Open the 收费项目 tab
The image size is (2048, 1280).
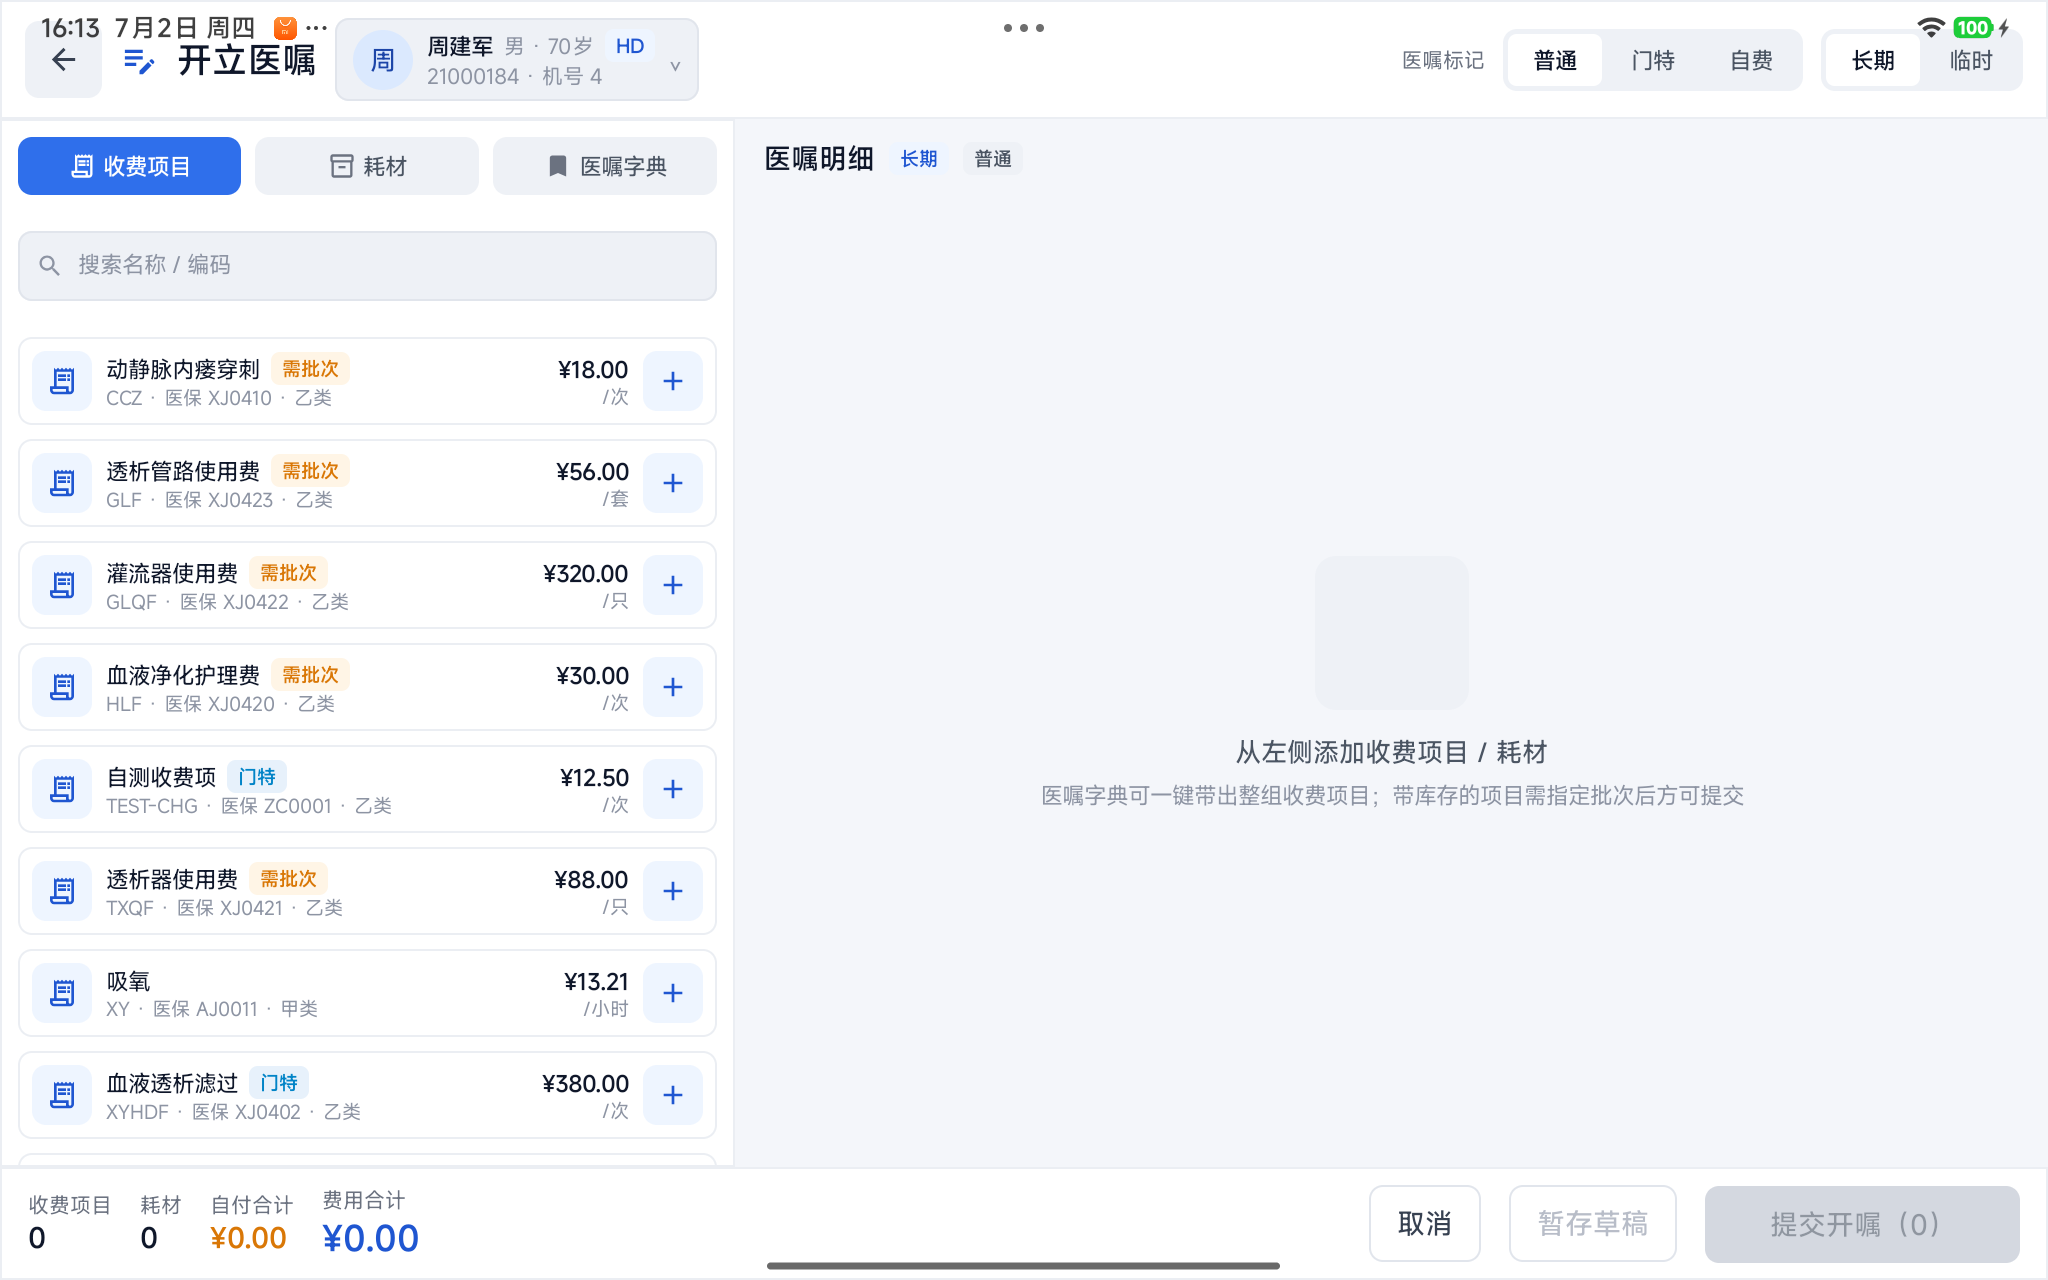pos(129,166)
